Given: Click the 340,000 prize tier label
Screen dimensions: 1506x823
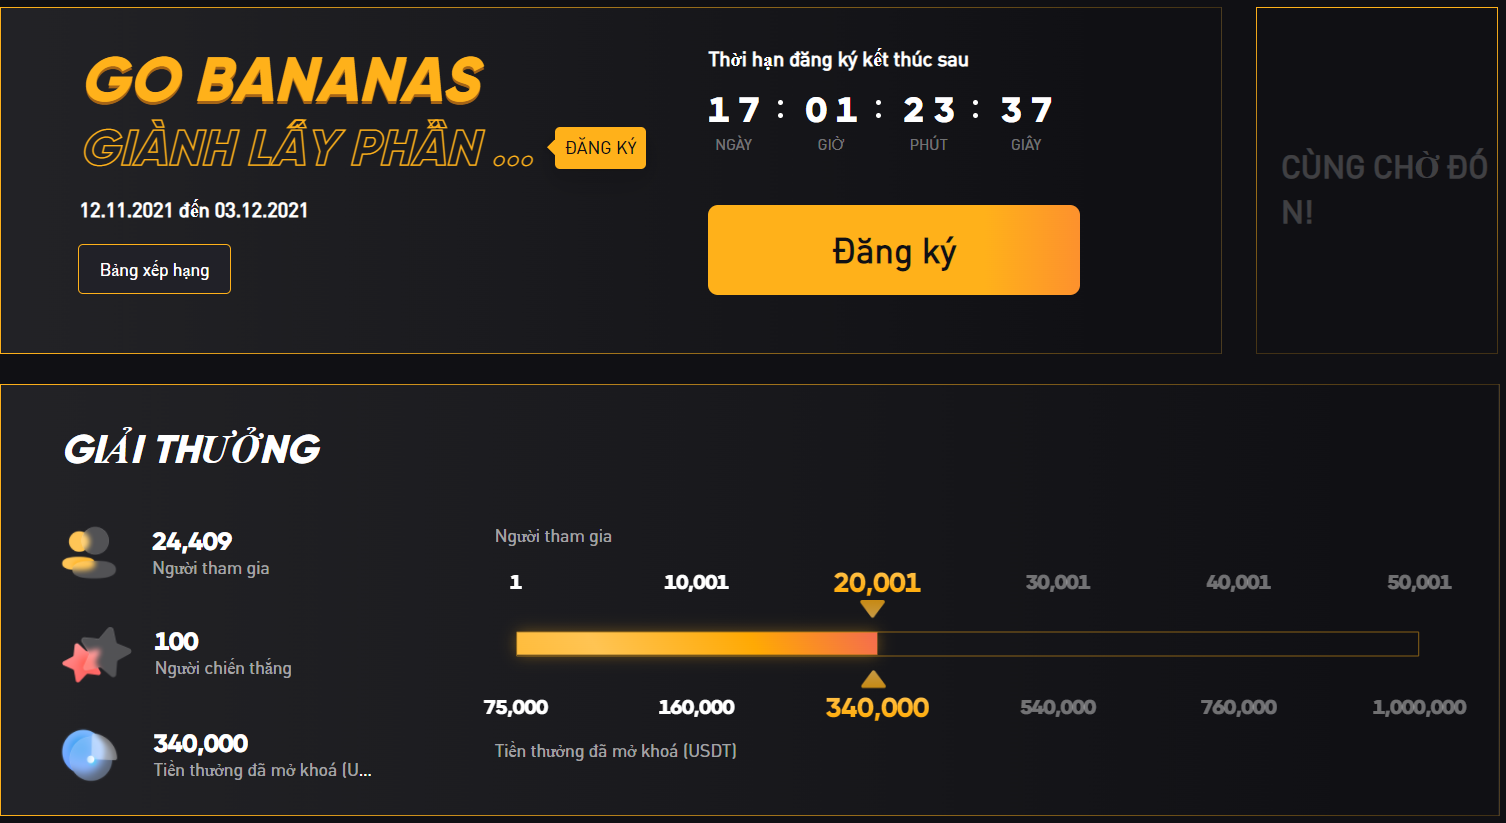Looking at the screenshot, I should pyautogui.click(x=877, y=708).
